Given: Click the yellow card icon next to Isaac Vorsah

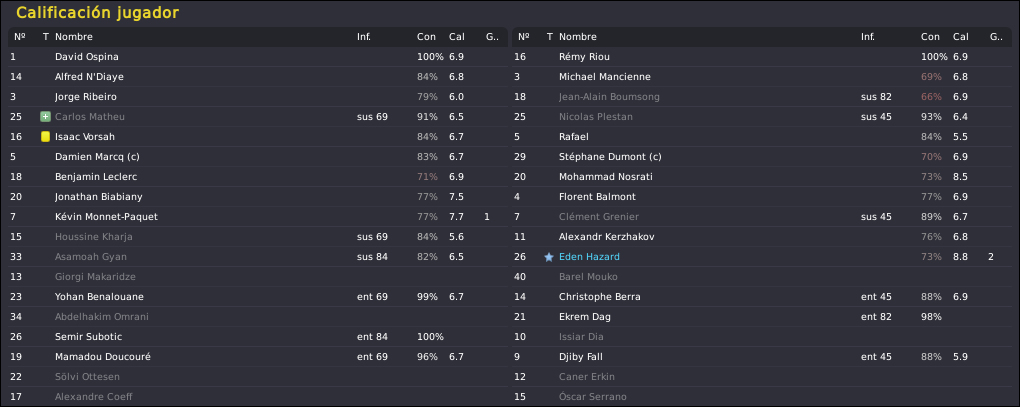Looking at the screenshot, I should [x=46, y=137].
